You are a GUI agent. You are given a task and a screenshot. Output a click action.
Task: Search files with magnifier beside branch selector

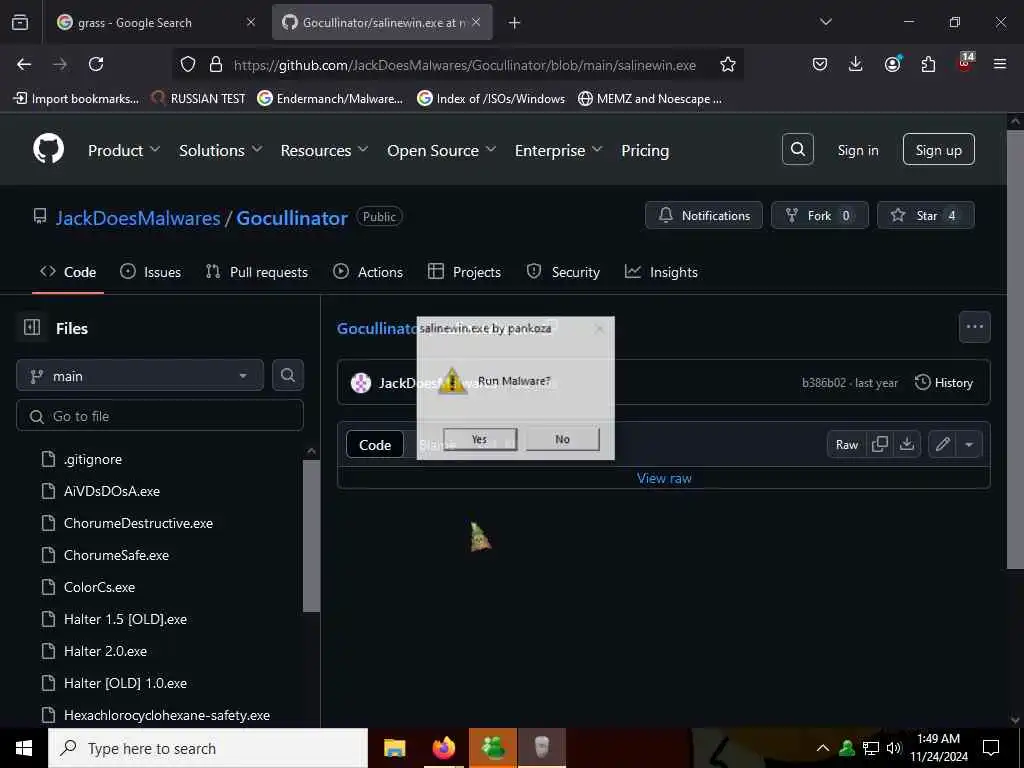288,375
